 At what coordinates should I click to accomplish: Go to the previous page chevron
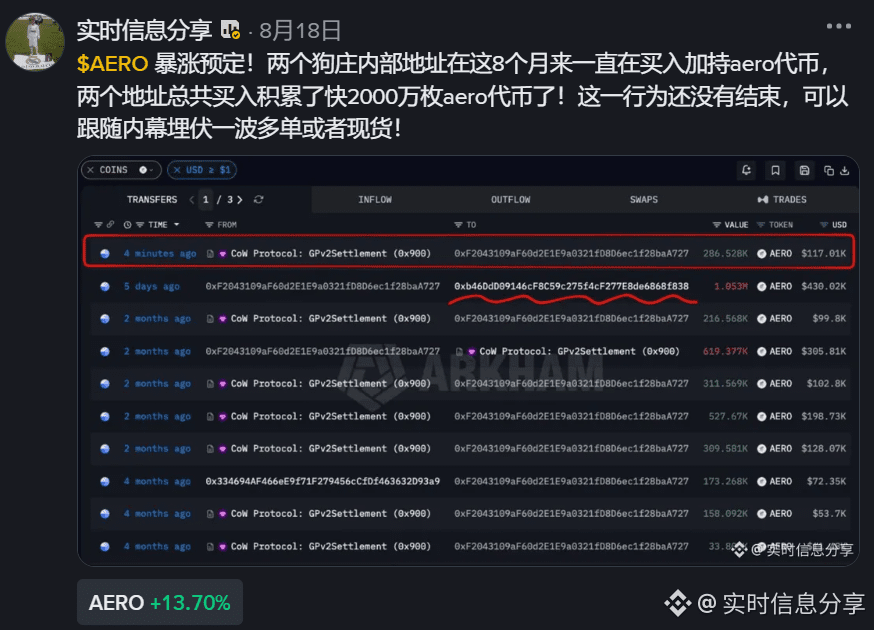(x=192, y=200)
